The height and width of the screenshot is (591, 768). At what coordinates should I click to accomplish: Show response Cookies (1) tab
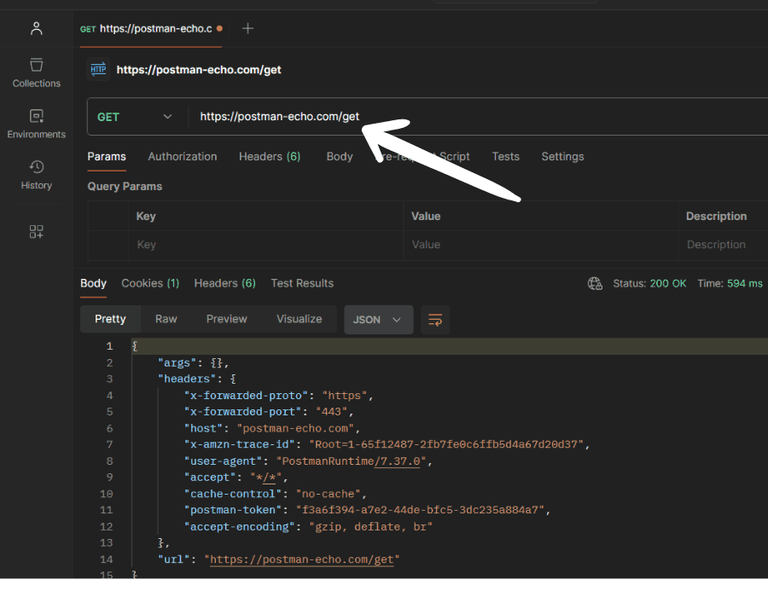tap(150, 284)
